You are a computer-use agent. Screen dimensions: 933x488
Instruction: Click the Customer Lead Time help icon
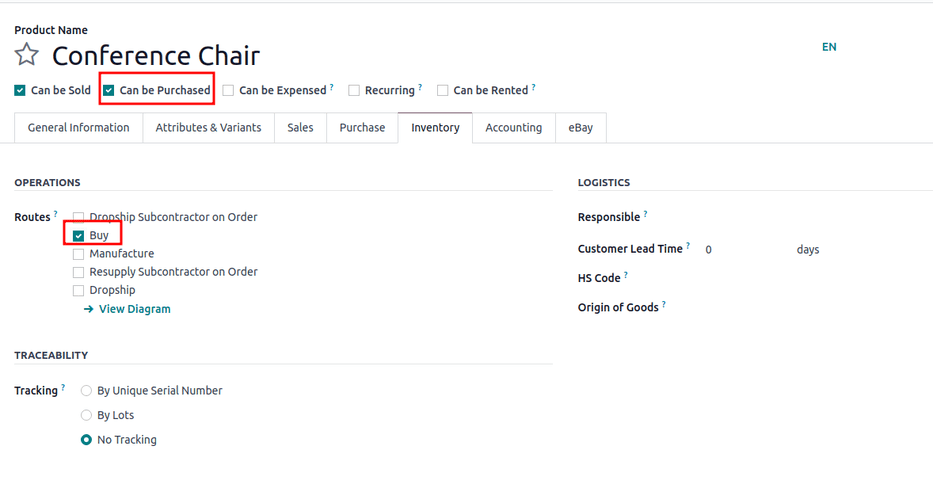click(x=688, y=246)
